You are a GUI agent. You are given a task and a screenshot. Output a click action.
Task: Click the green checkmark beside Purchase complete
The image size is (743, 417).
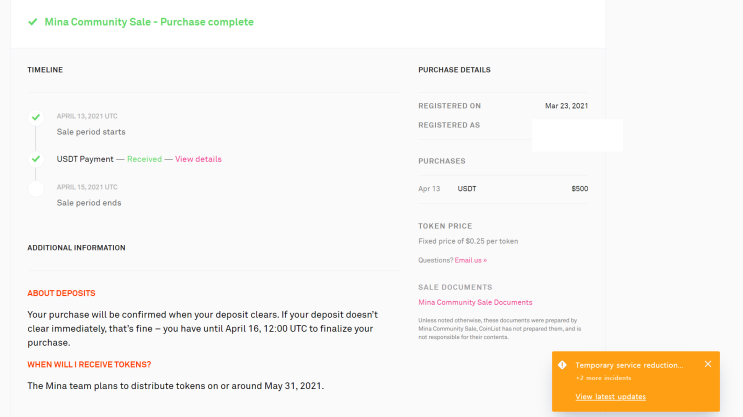(x=33, y=22)
